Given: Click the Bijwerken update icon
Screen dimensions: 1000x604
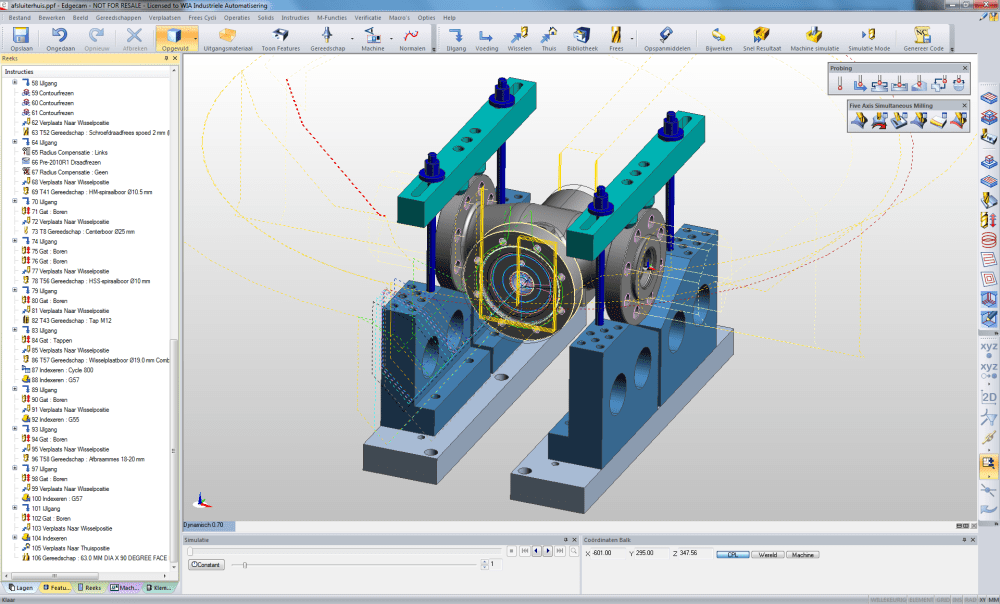Looking at the screenshot, I should pos(719,39).
